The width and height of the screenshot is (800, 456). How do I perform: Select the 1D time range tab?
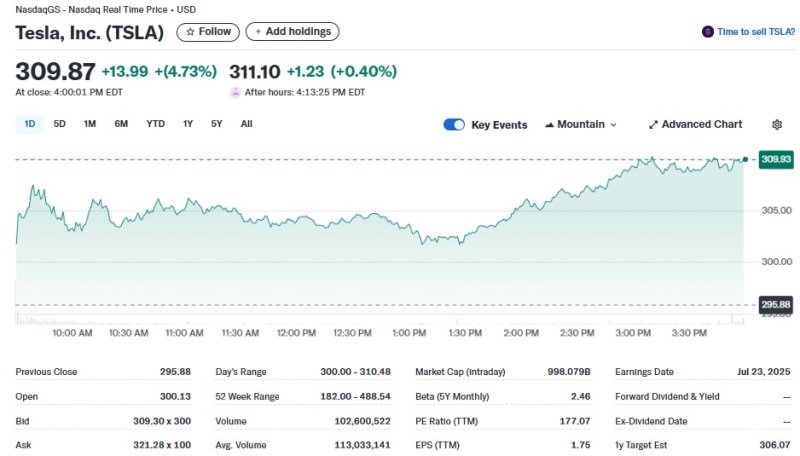[x=30, y=124]
